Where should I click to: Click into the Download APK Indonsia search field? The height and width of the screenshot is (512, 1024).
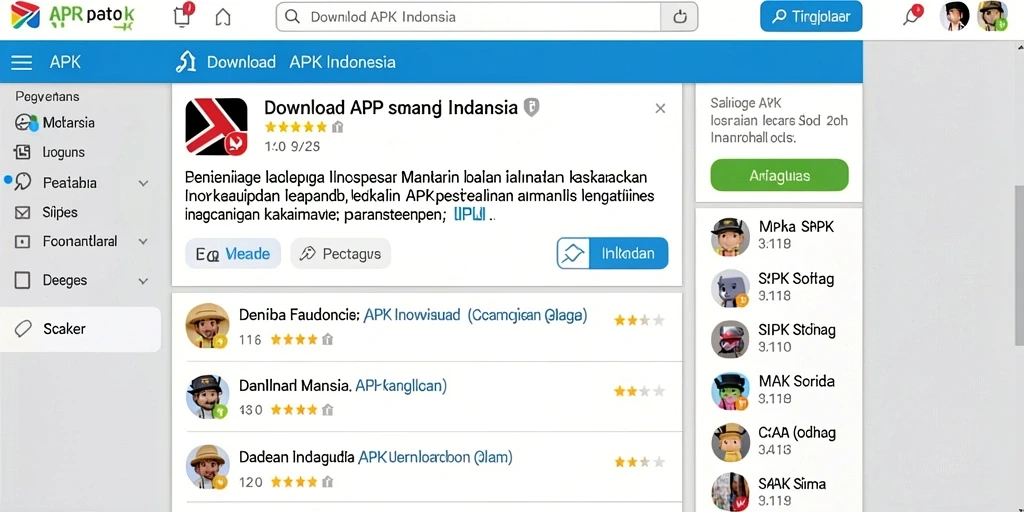(468, 17)
